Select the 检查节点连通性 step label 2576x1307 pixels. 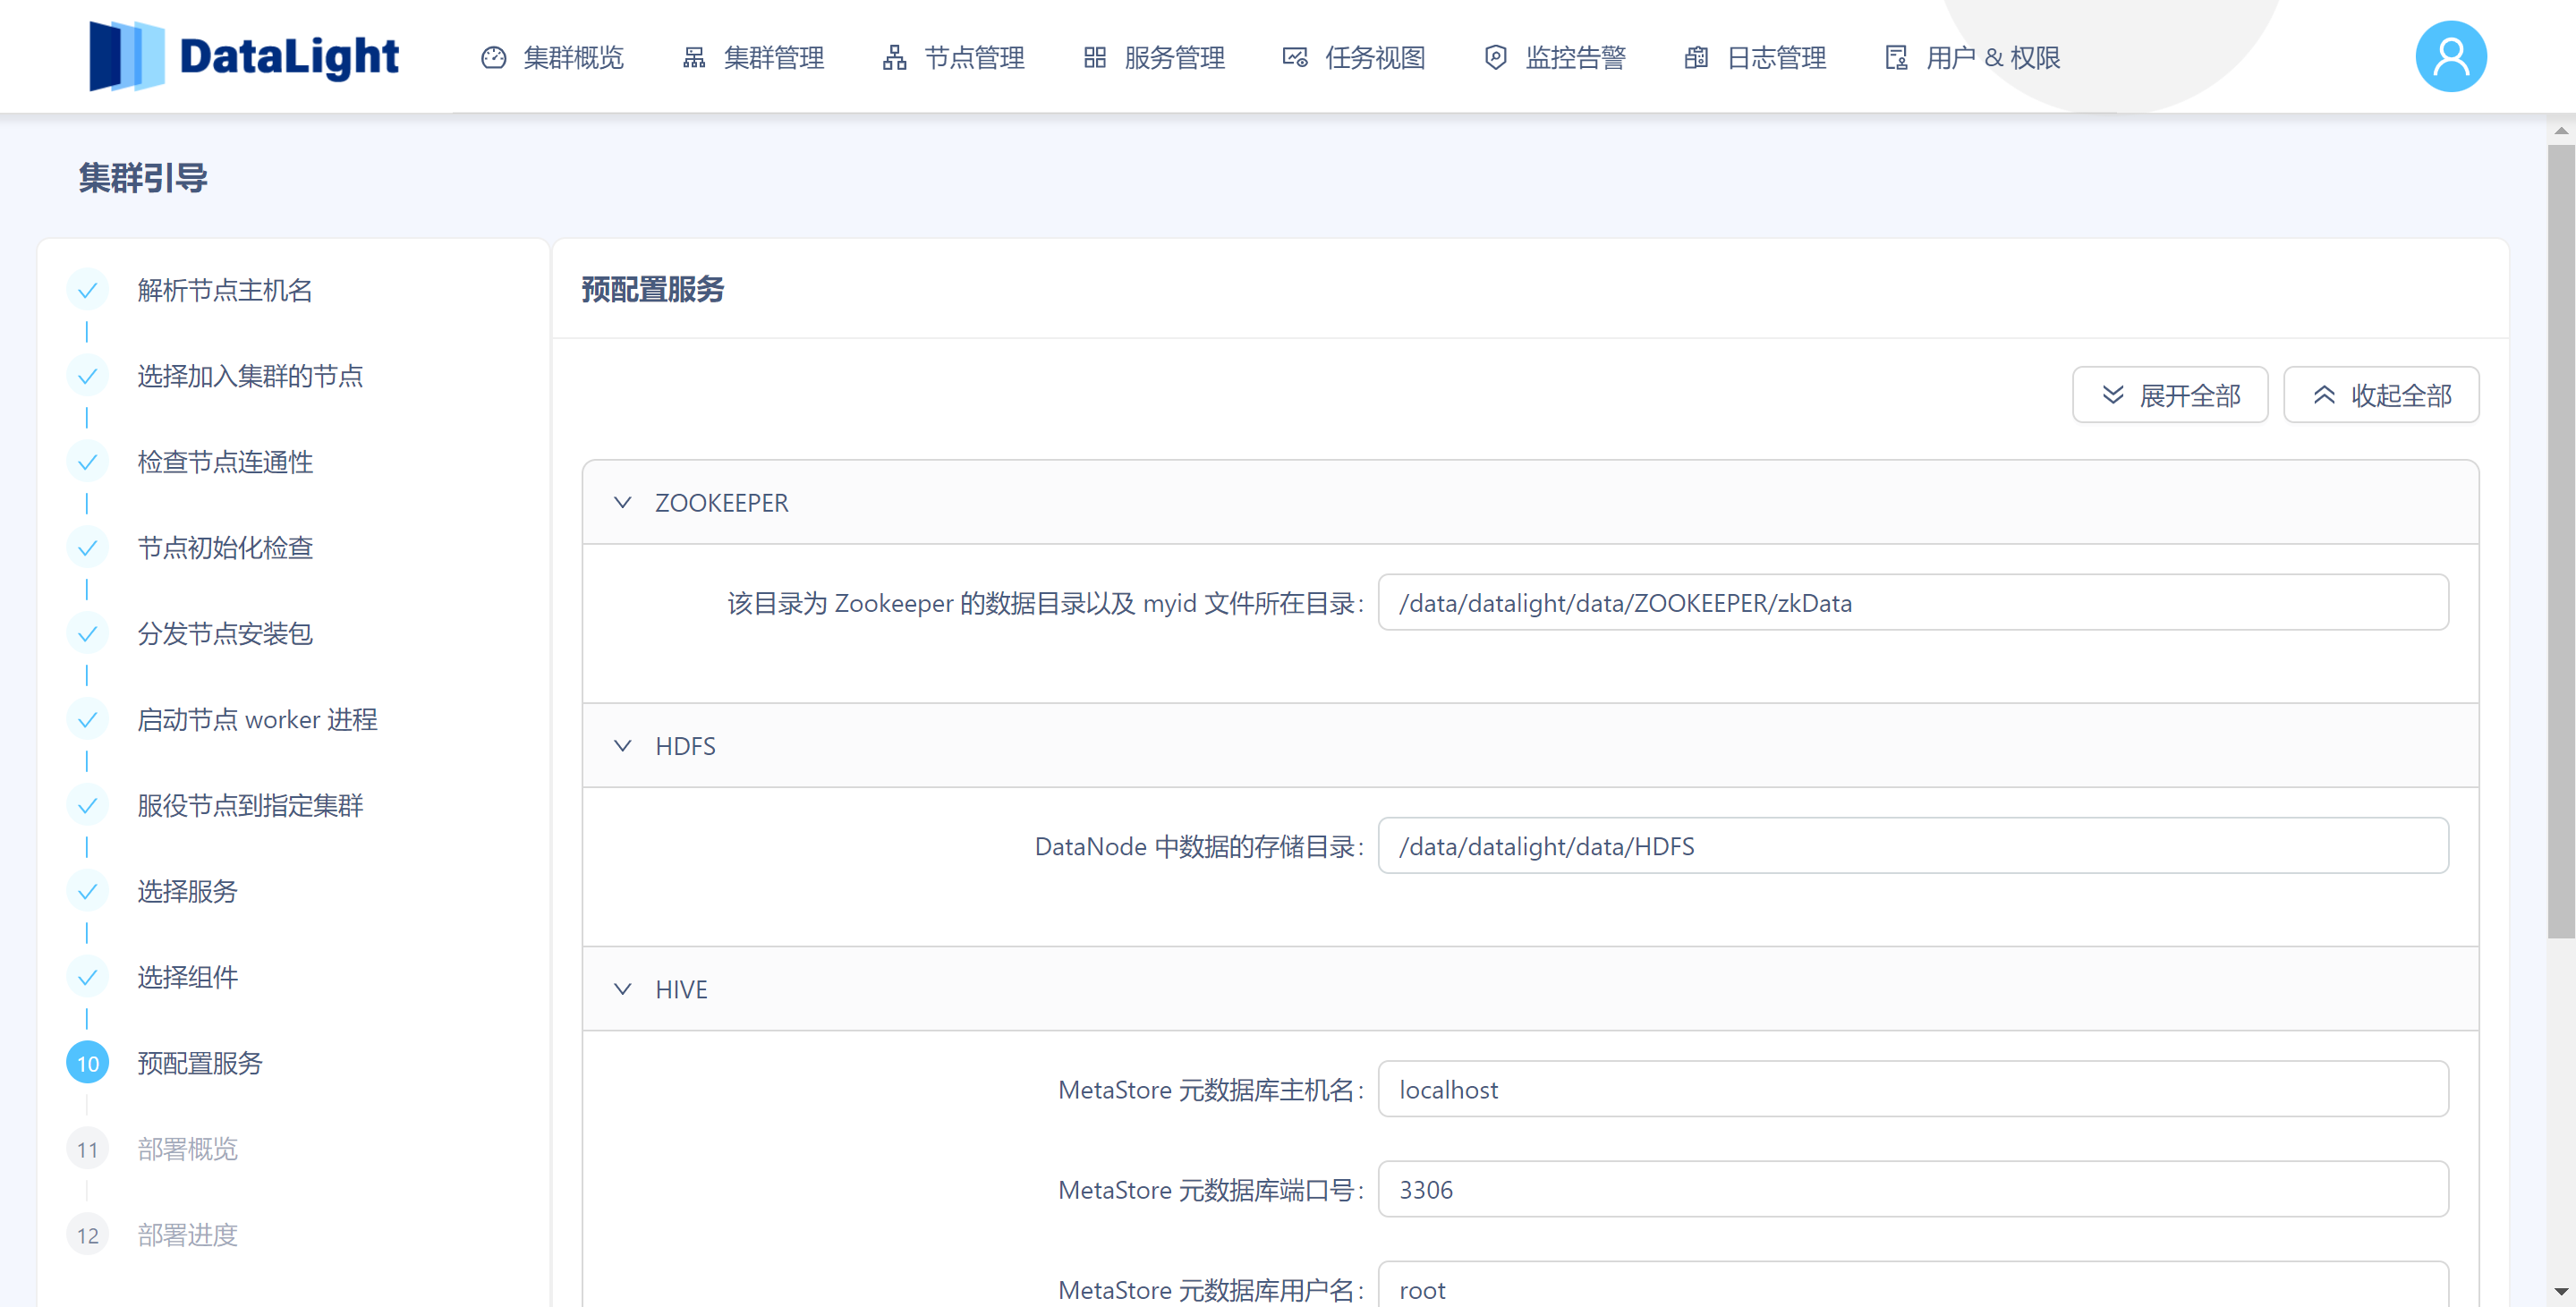[x=225, y=463]
